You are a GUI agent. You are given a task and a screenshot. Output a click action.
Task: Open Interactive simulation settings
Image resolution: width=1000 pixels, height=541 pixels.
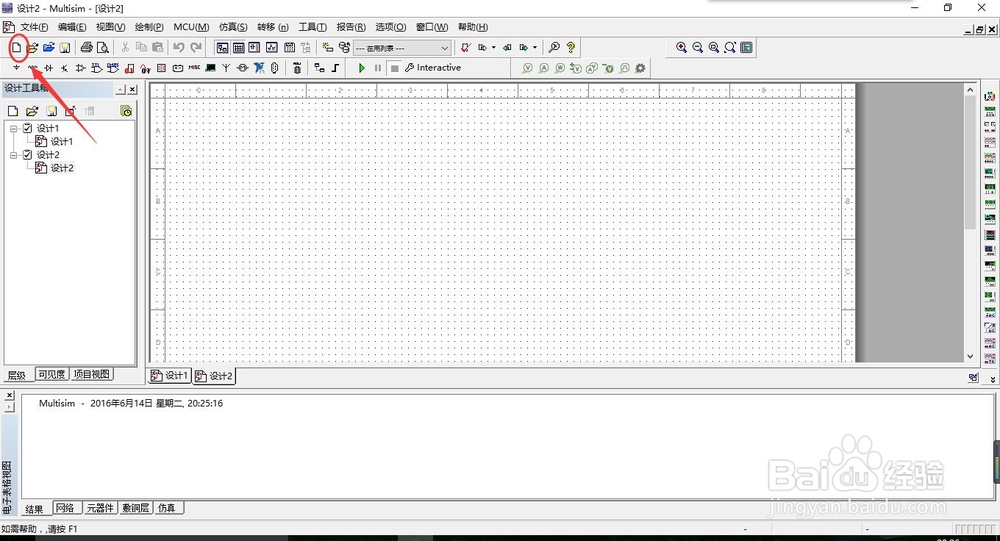tap(433, 68)
